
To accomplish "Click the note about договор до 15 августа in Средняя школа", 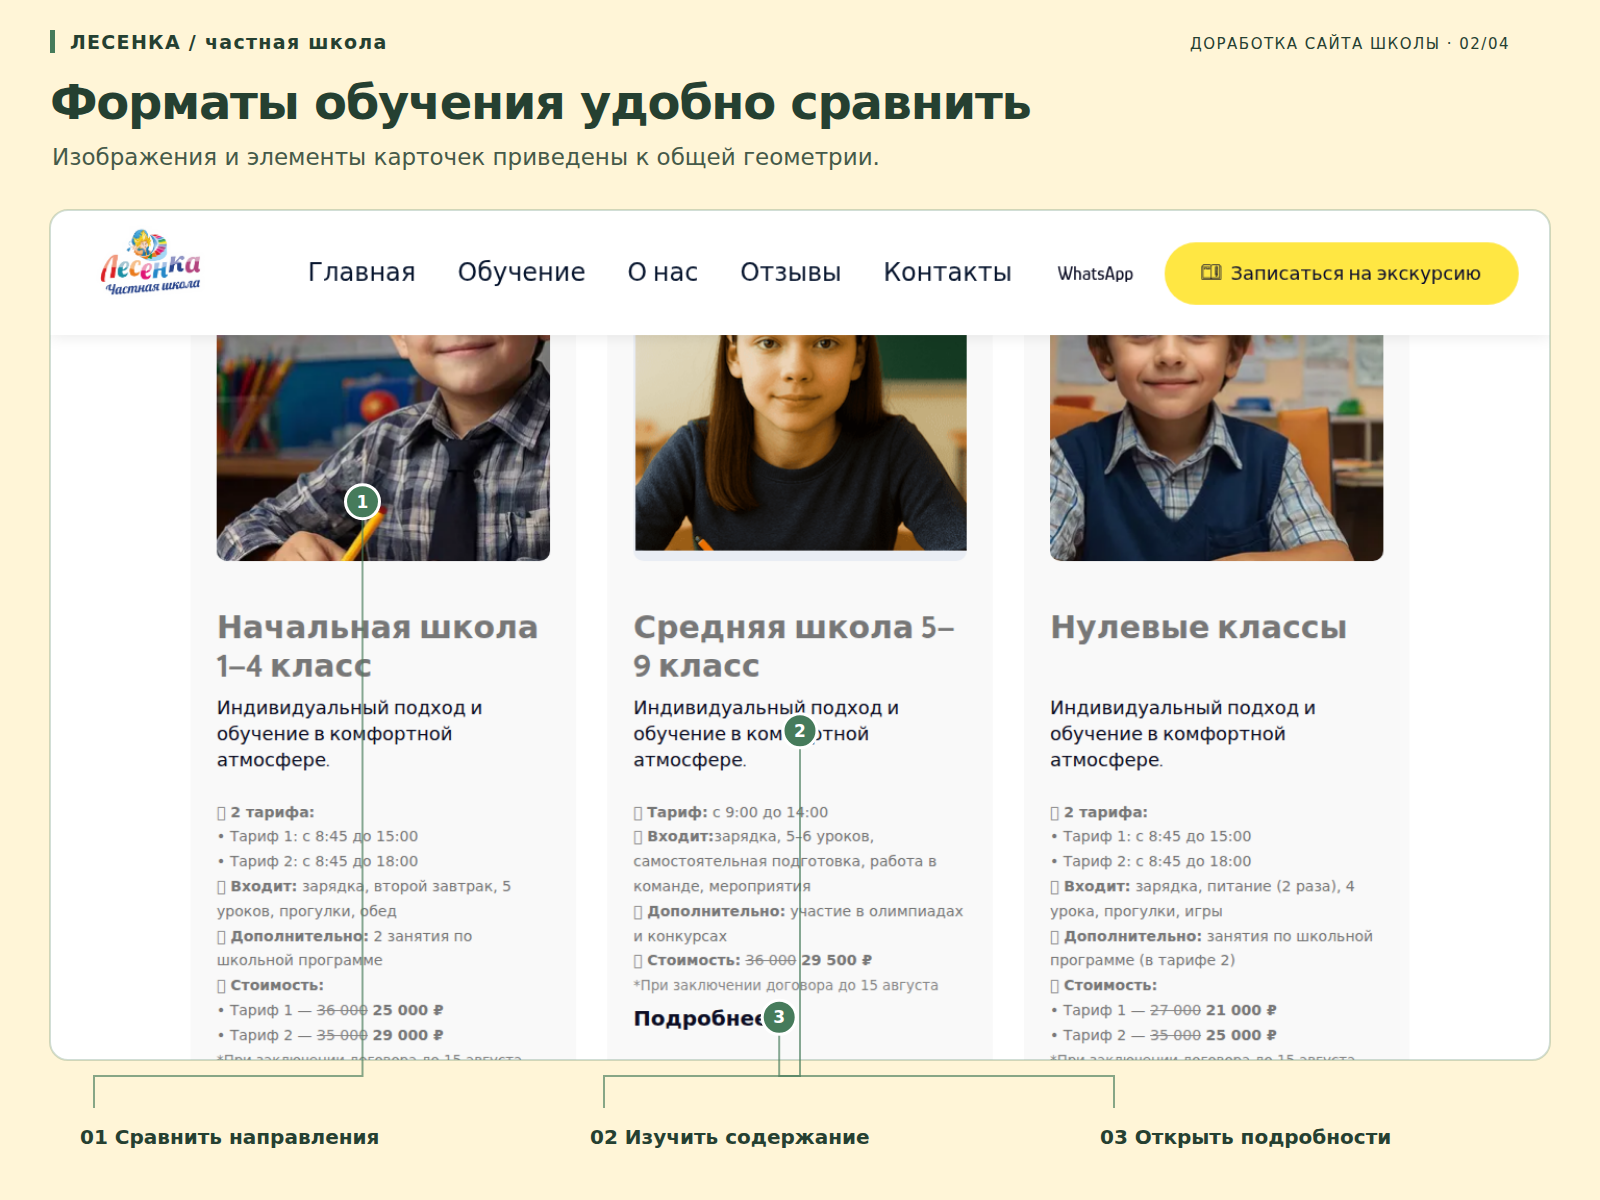I will (x=786, y=985).
